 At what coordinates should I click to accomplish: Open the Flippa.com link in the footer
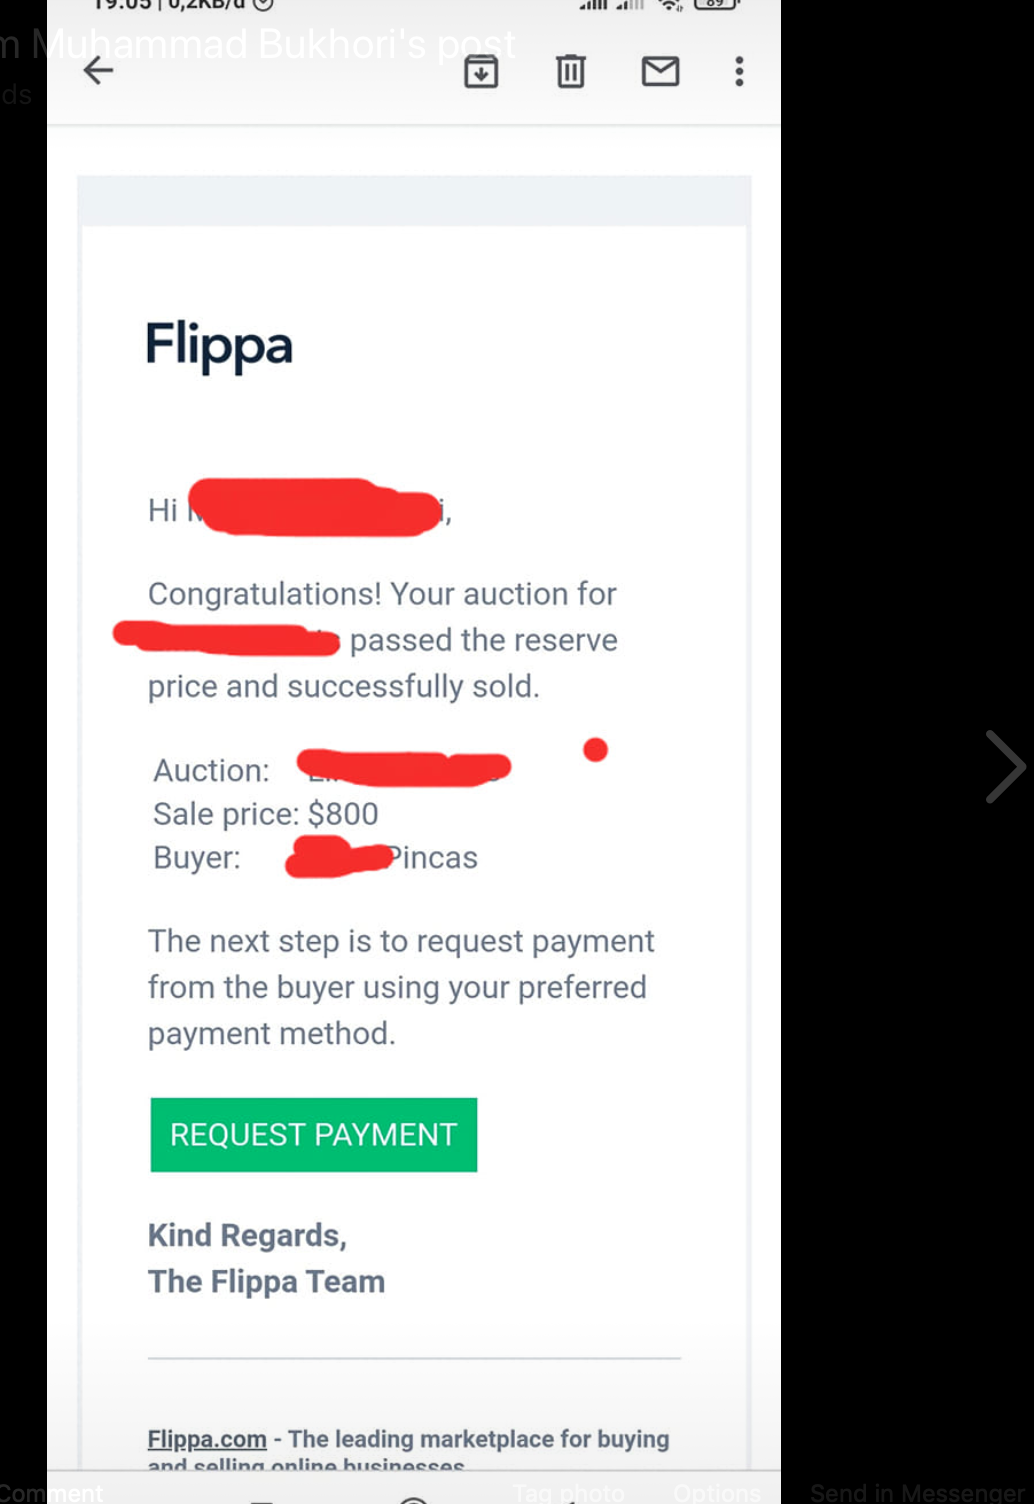[207, 1438]
